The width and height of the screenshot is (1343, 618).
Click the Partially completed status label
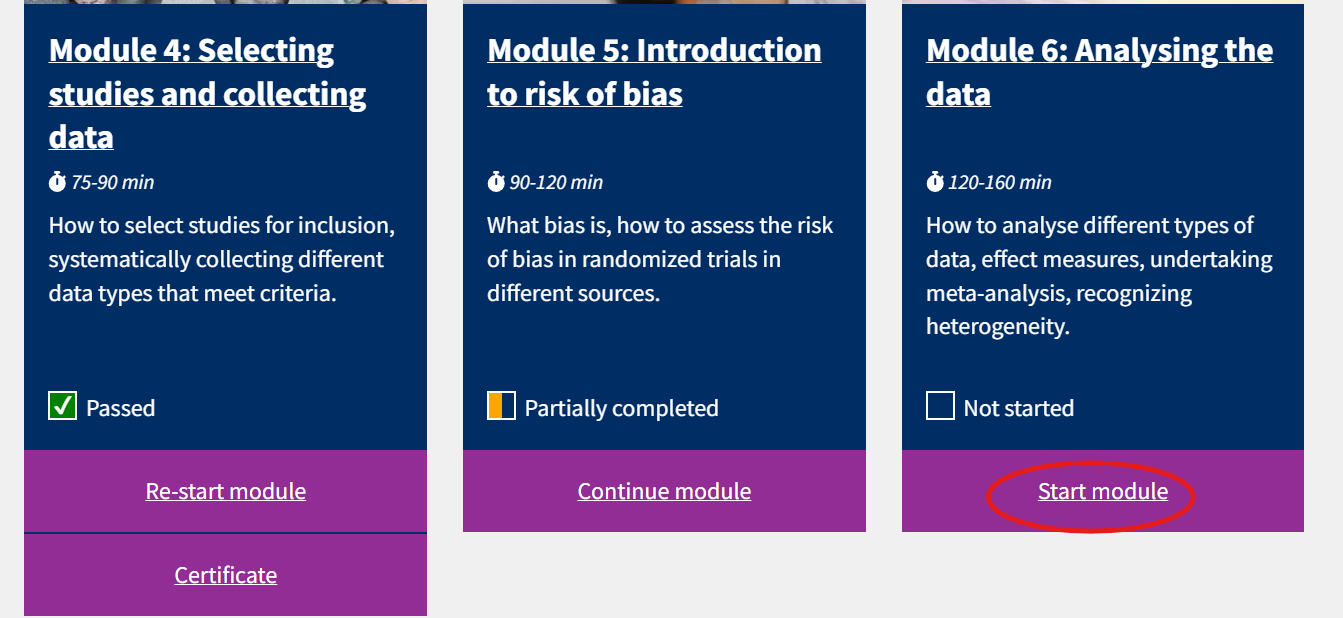click(622, 408)
